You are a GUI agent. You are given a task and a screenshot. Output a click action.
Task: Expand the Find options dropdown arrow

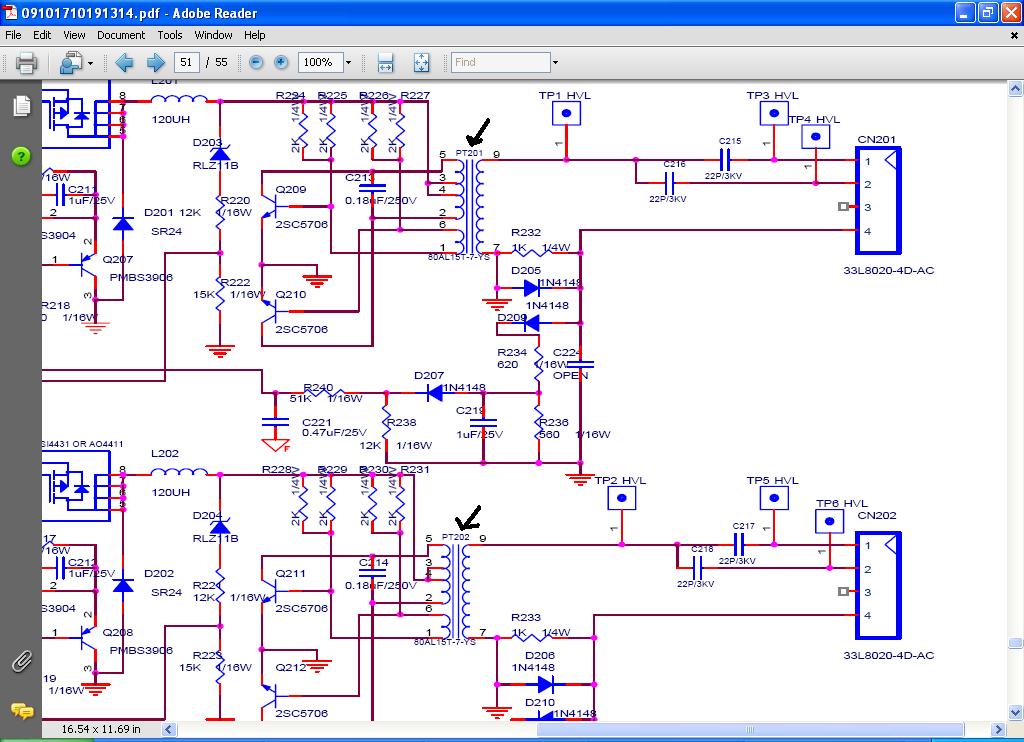coord(555,63)
